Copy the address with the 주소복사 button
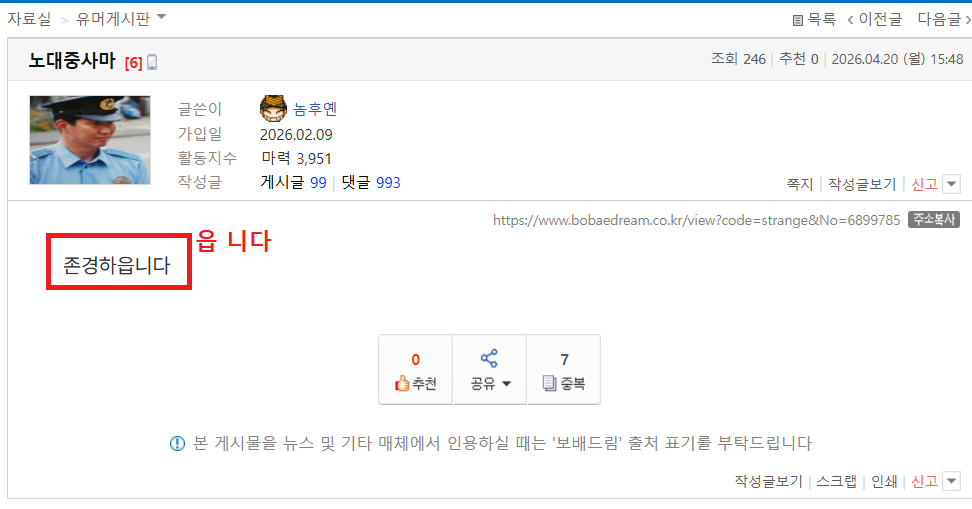Image resolution: width=972 pixels, height=509 pixels. pos(934,219)
